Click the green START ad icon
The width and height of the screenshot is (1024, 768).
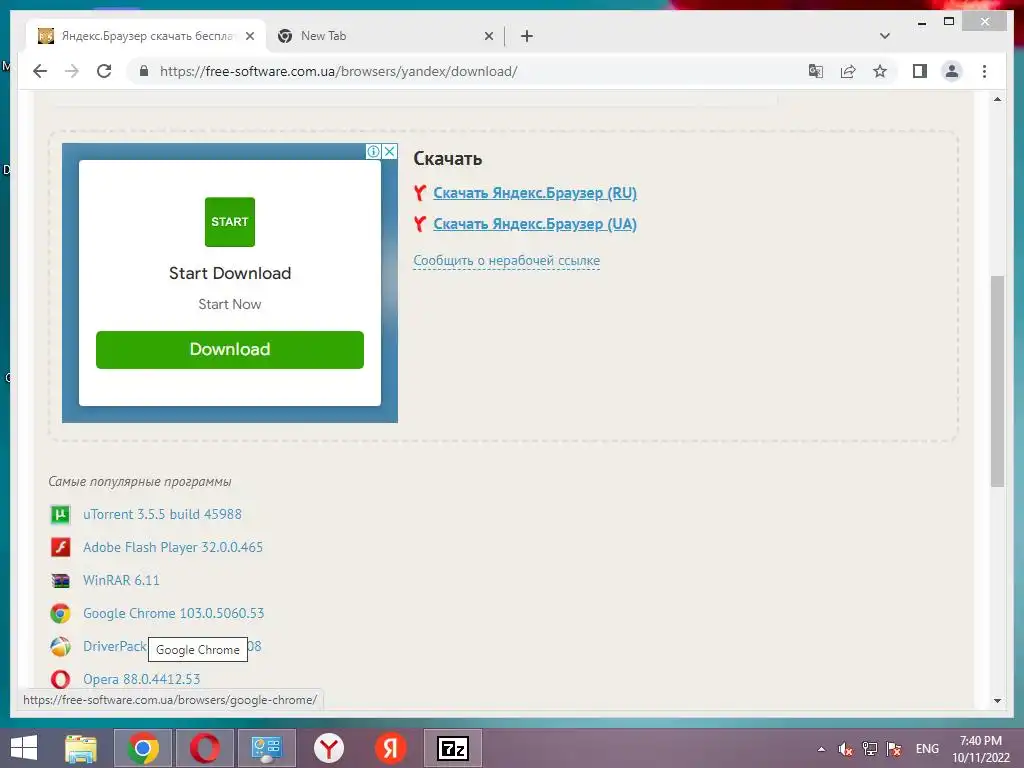pos(230,222)
